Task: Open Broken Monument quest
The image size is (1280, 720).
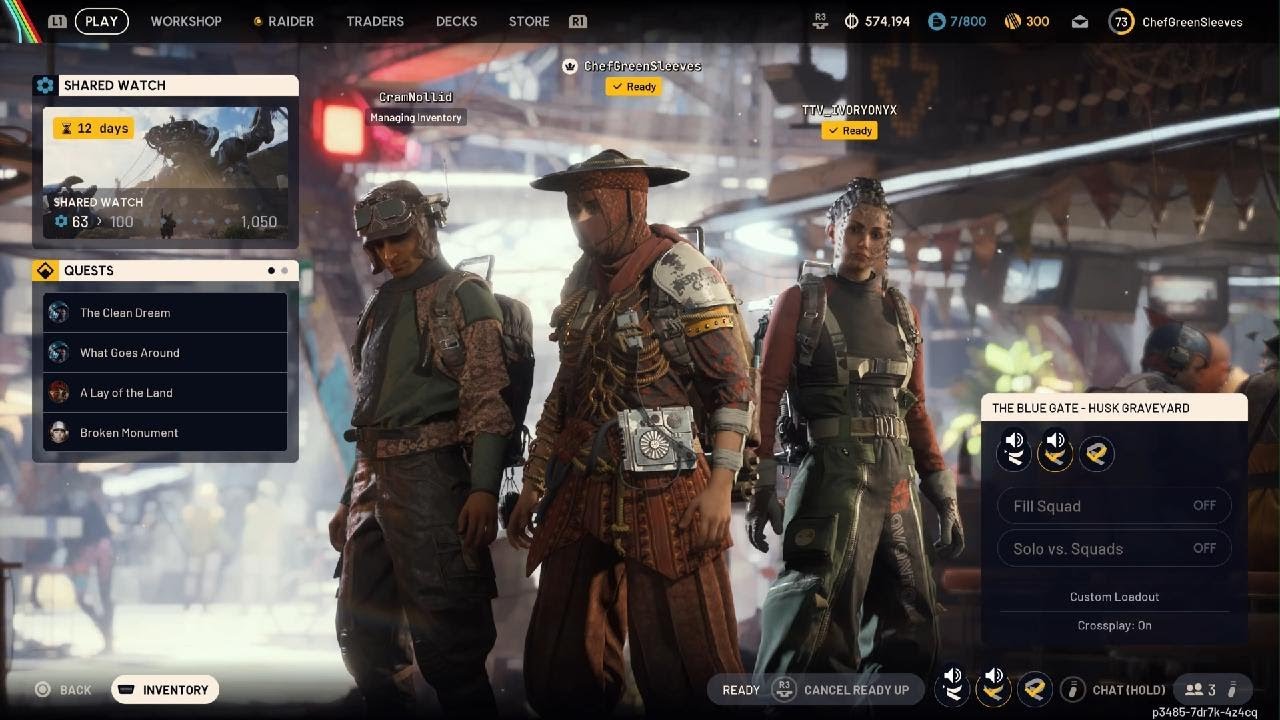Action: point(166,432)
